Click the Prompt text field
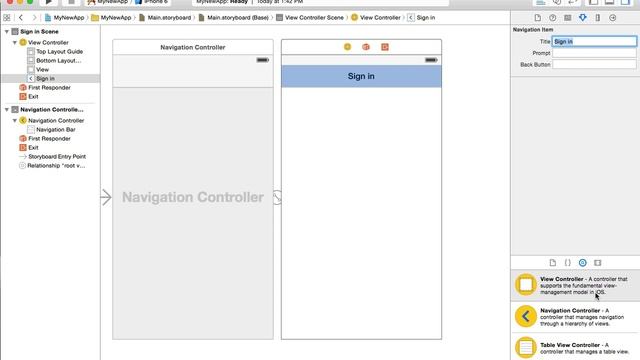Image resolution: width=640 pixels, height=360 pixels. click(x=594, y=53)
